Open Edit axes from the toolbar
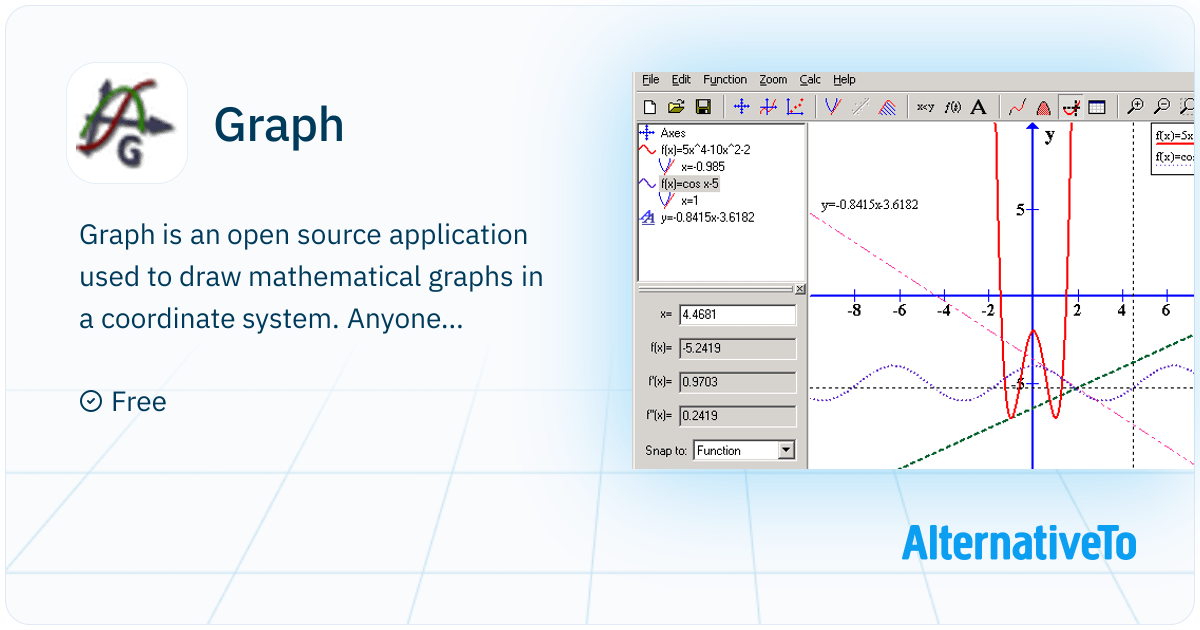Image resolution: width=1200 pixels, height=630 pixels. tap(742, 107)
